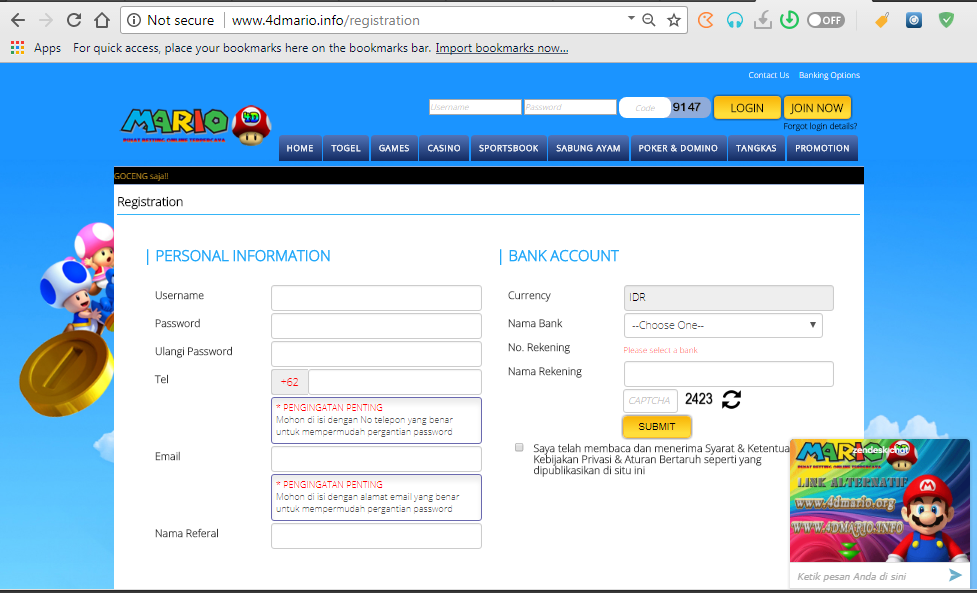977x593 pixels.
Task: Toggle the OFF extension switch
Action: pos(826,21)
